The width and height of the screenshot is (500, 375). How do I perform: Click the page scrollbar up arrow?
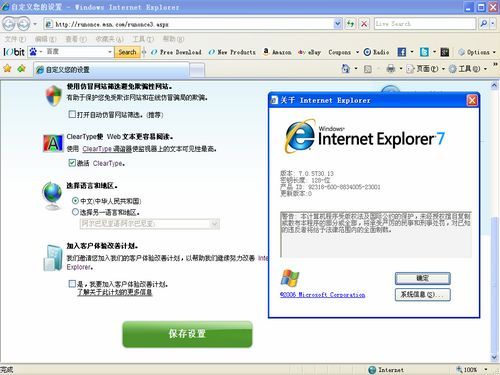[x=494, y=86]
